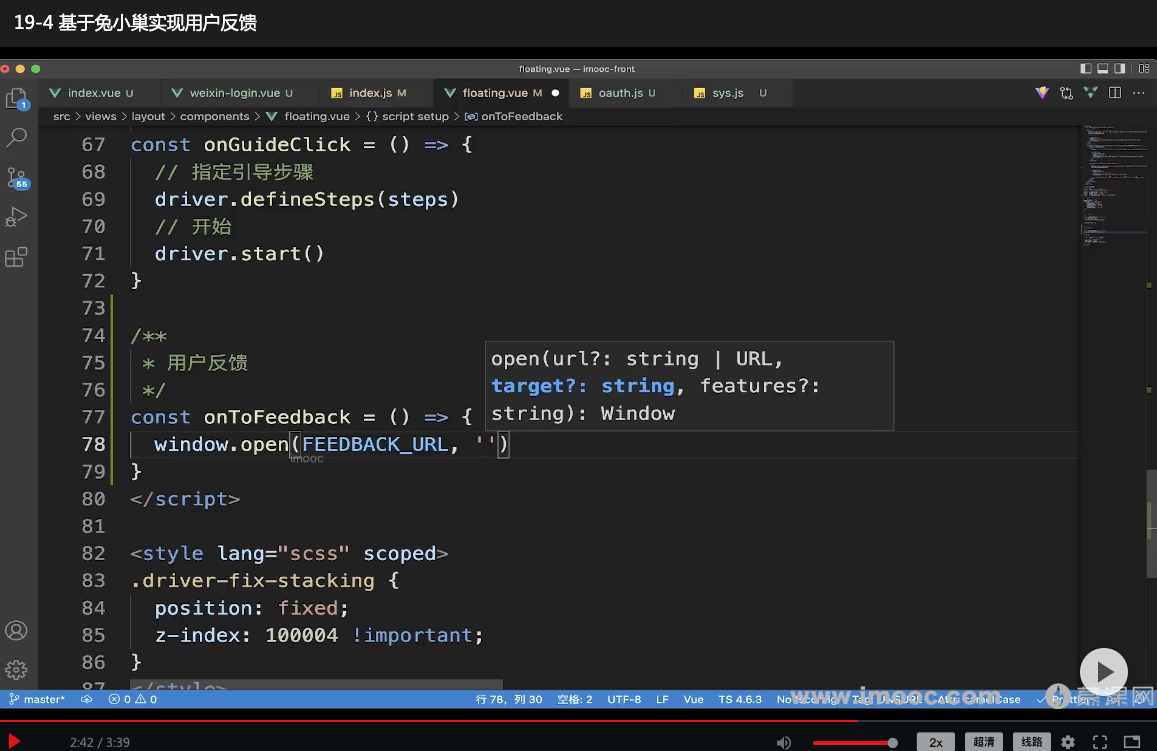Click the play button at bottom-left of the player
1157x751 pixels.
(x=13, y=741)
